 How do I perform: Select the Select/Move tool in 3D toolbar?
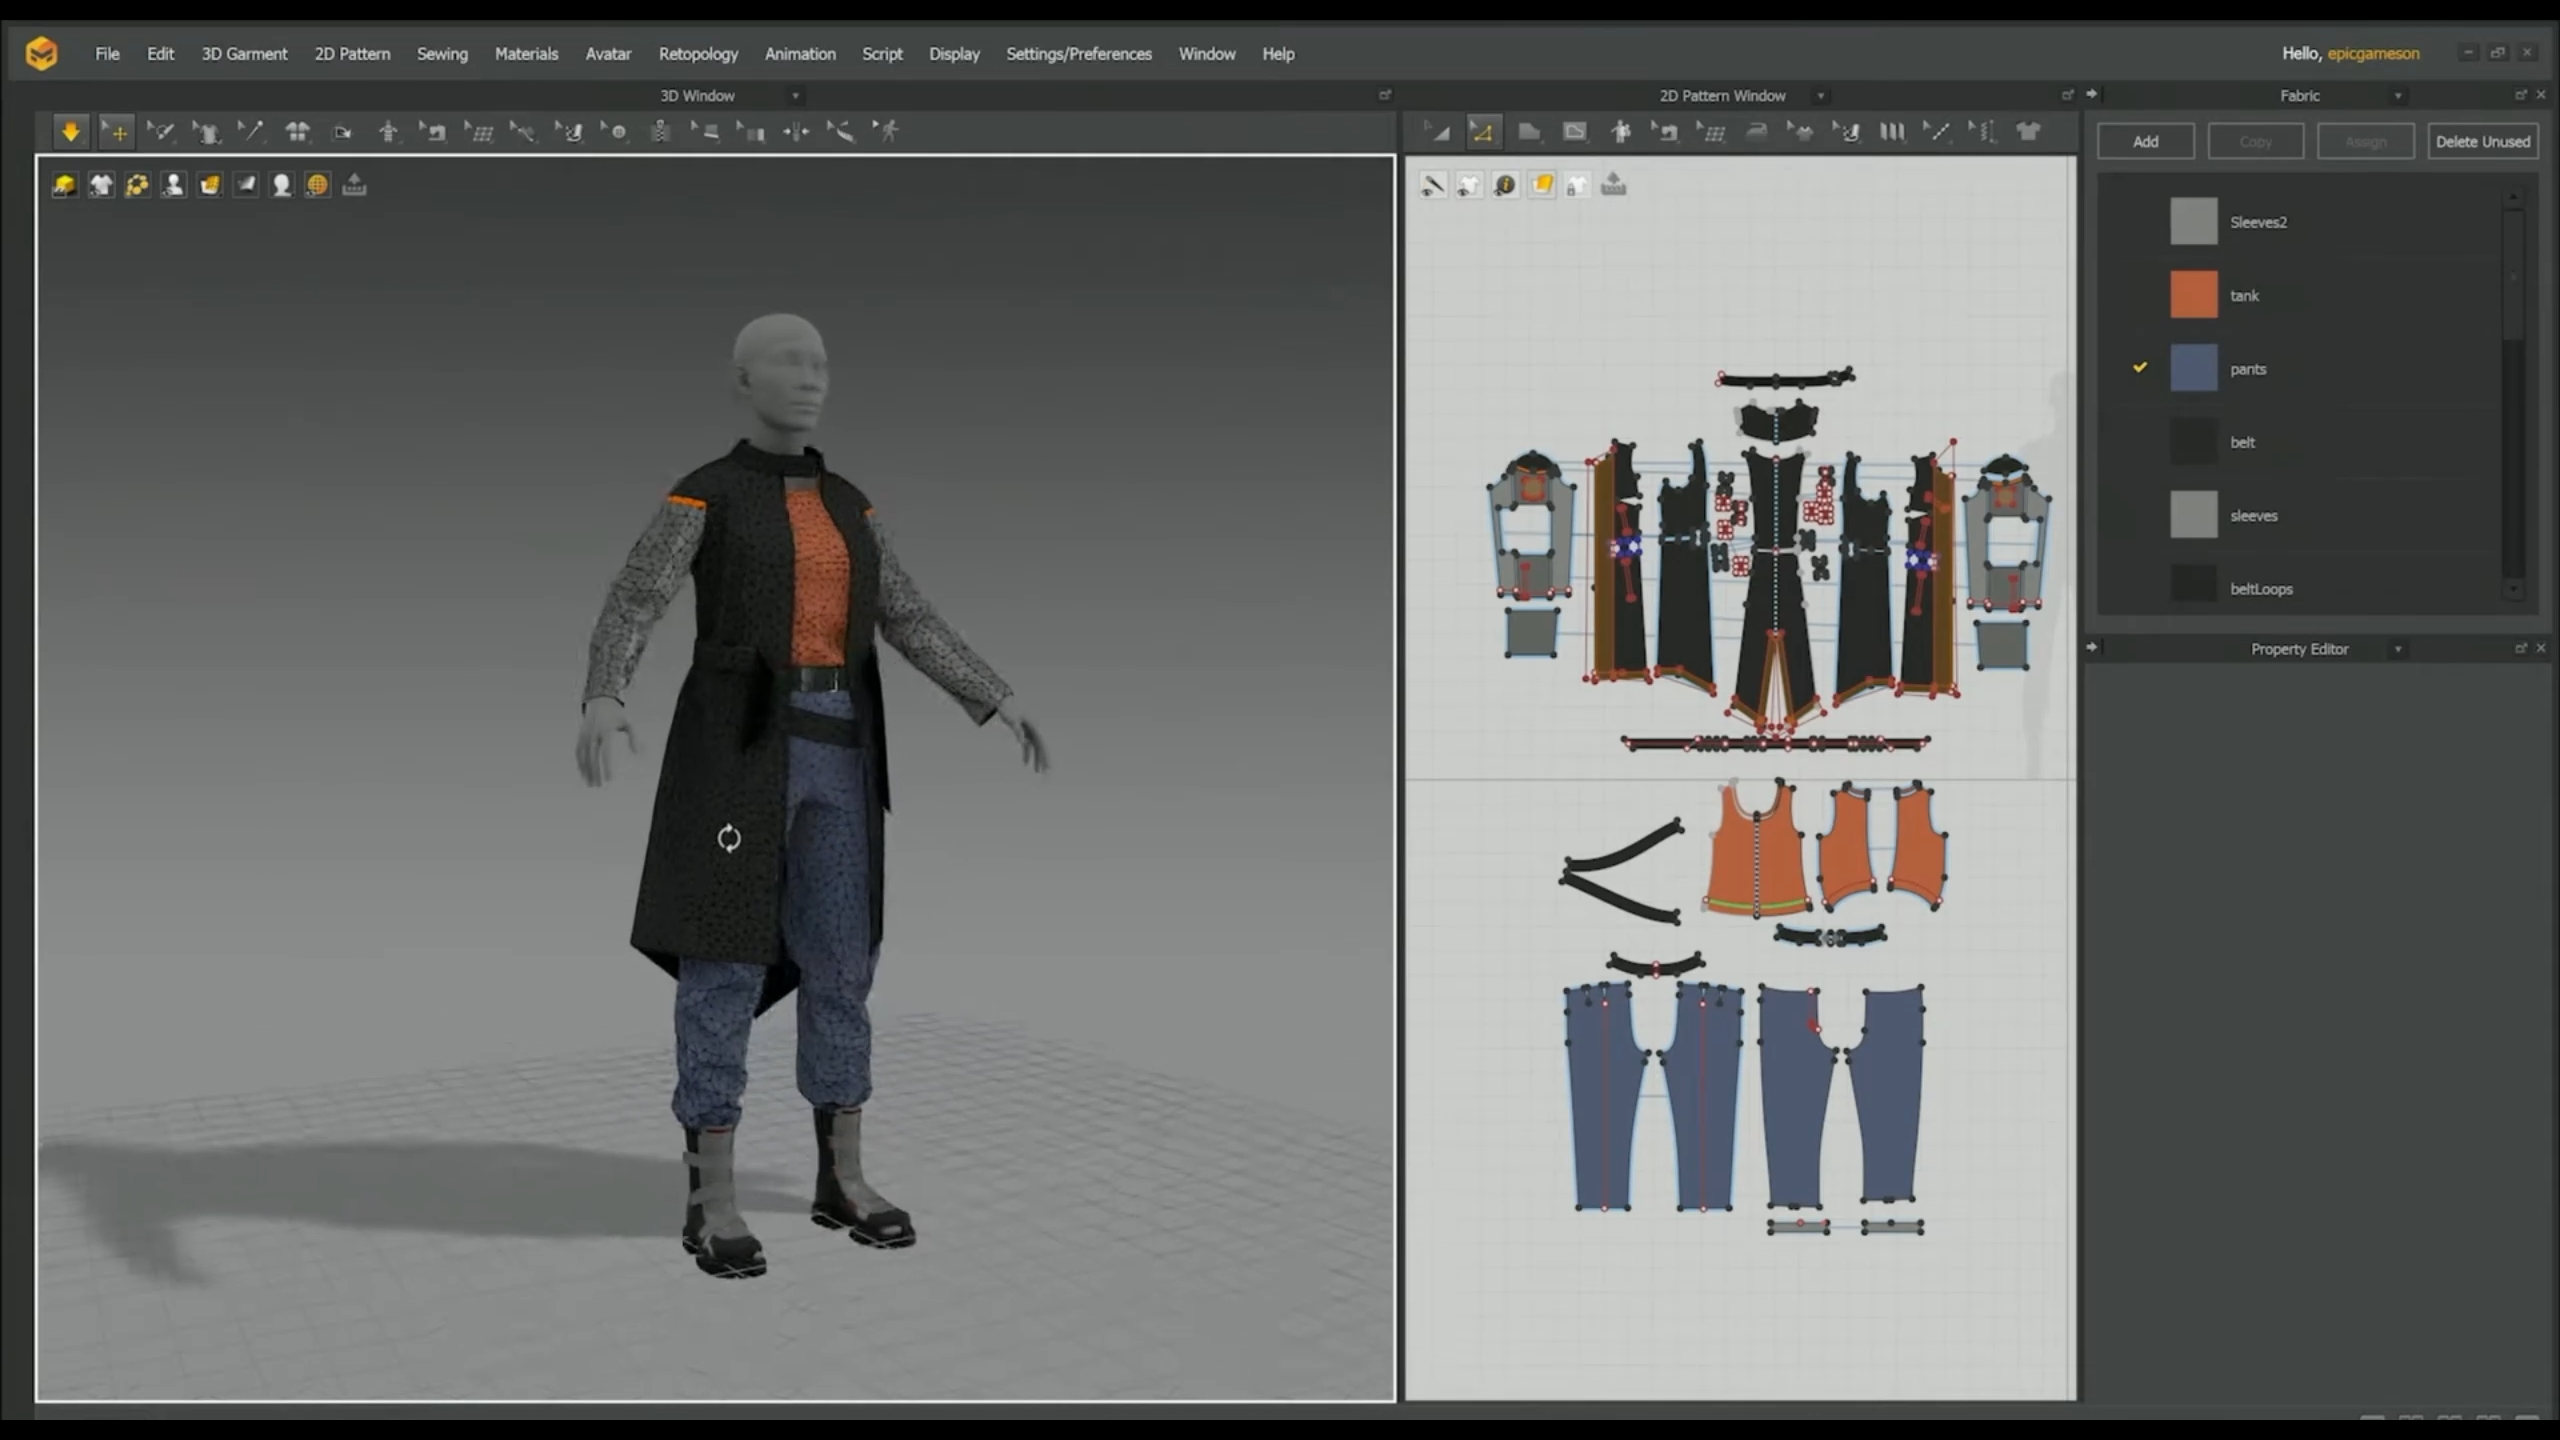116,131
